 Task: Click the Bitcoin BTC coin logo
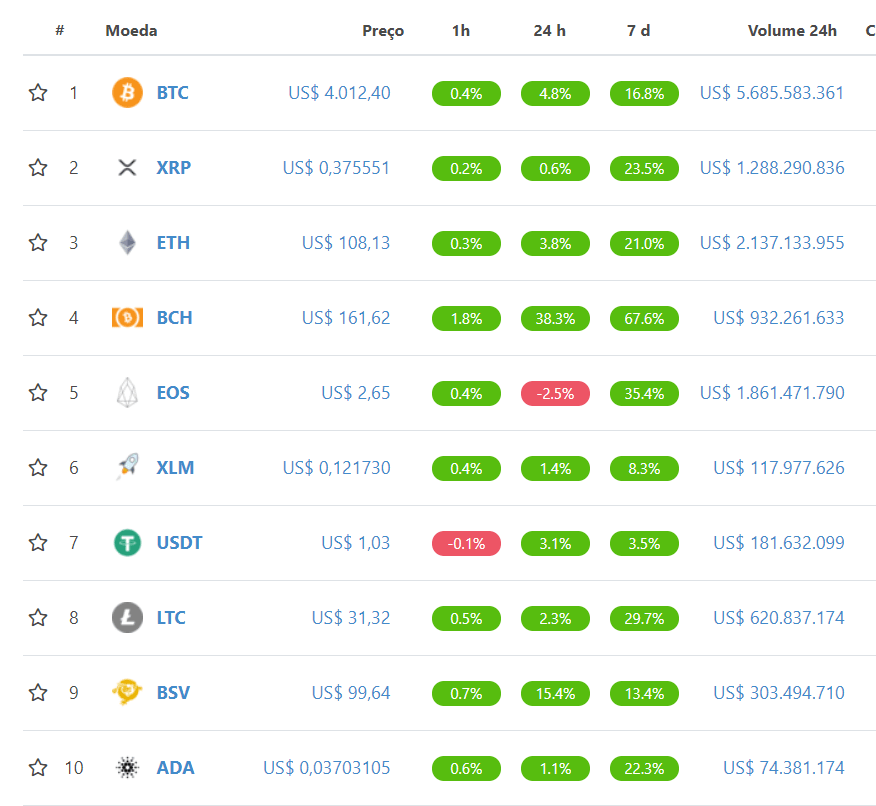[127, 93]
